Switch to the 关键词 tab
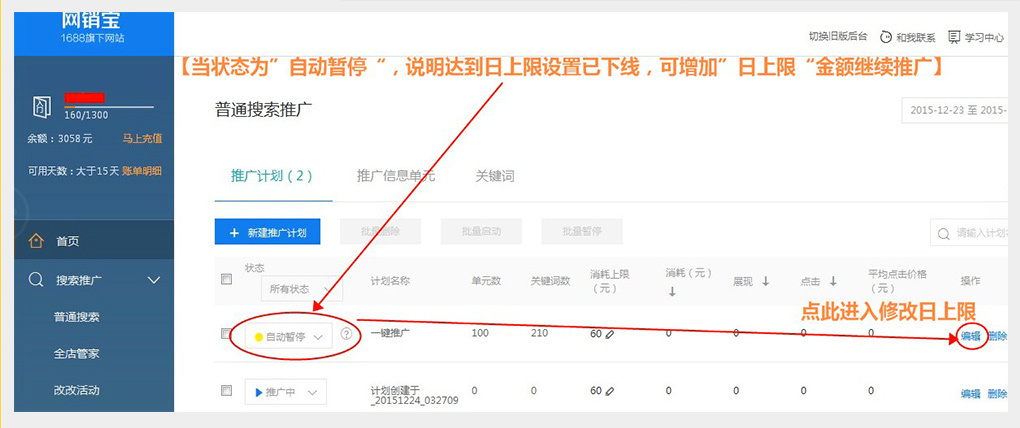Image resolution: width=1020 pixels, height=428 pixels. click(x=494, y=176)
